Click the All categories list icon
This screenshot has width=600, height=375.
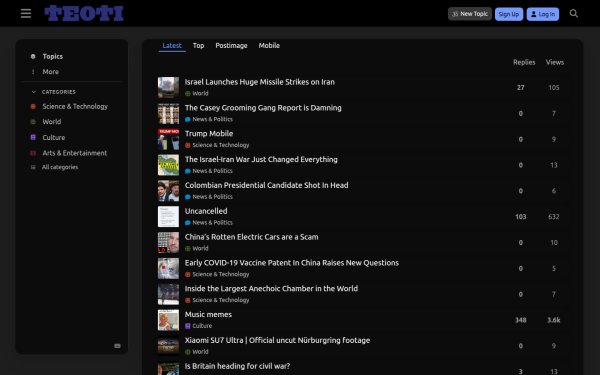[x=33, y=167]
